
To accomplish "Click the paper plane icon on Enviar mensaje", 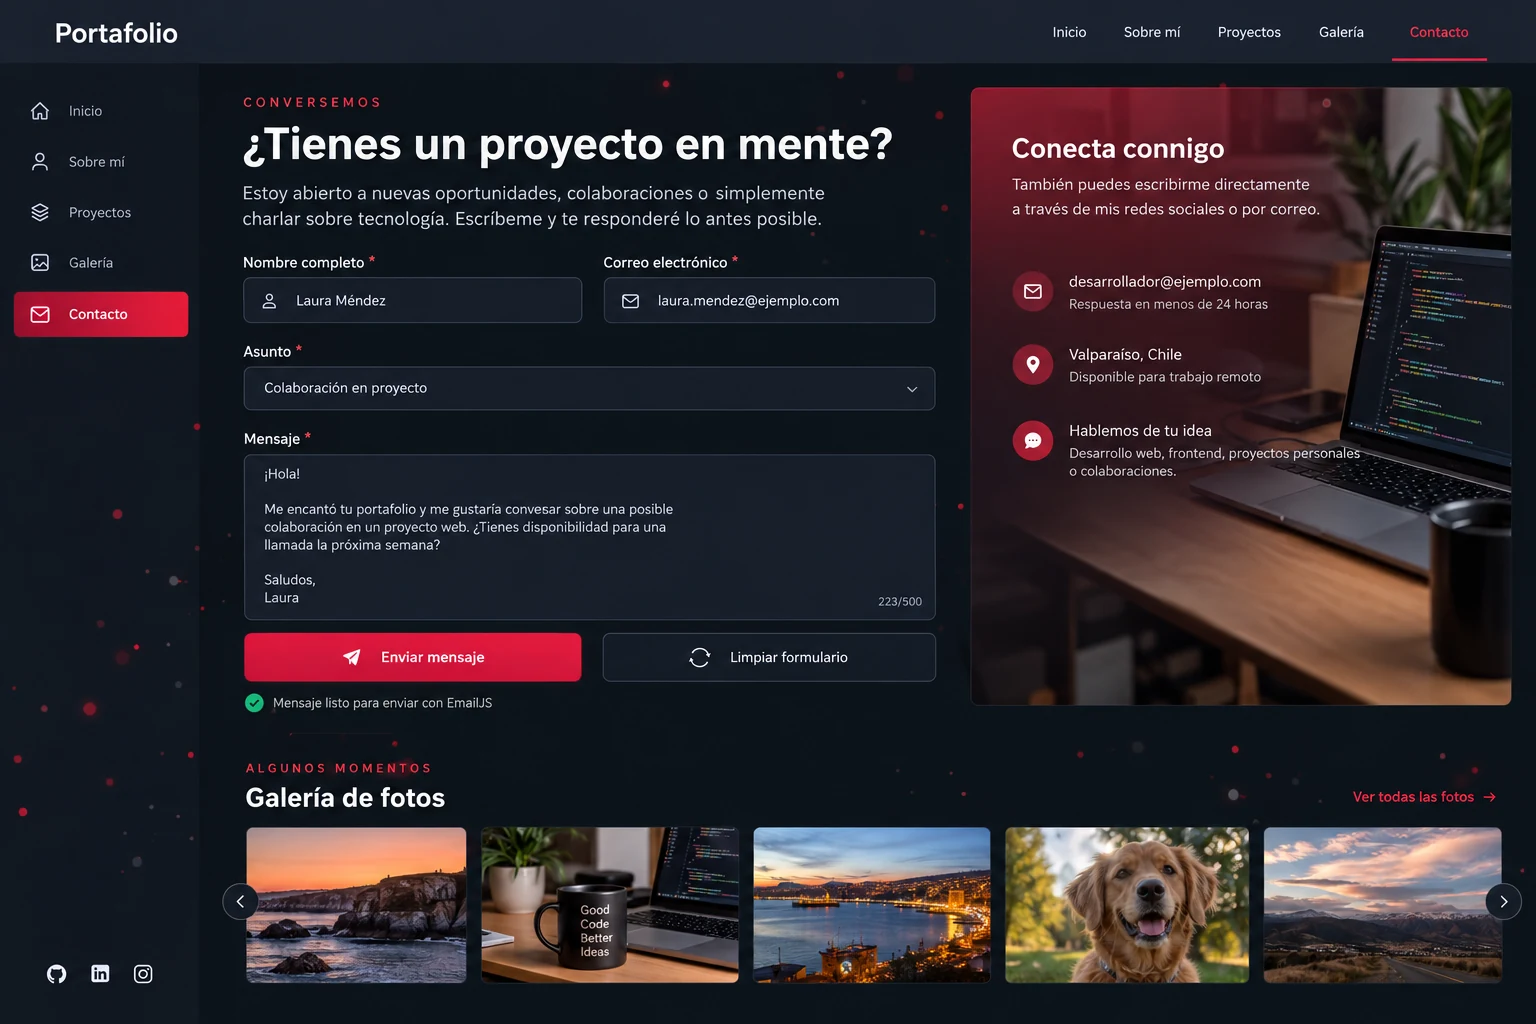I will (352, 657).
